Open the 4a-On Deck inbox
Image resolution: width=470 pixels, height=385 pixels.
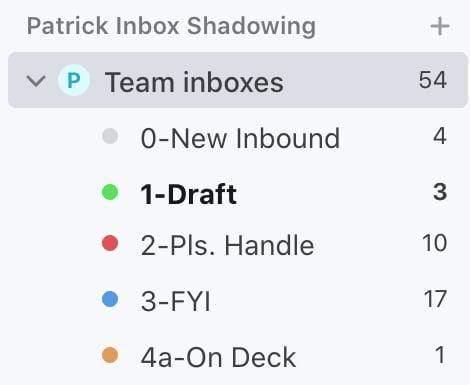218,357
